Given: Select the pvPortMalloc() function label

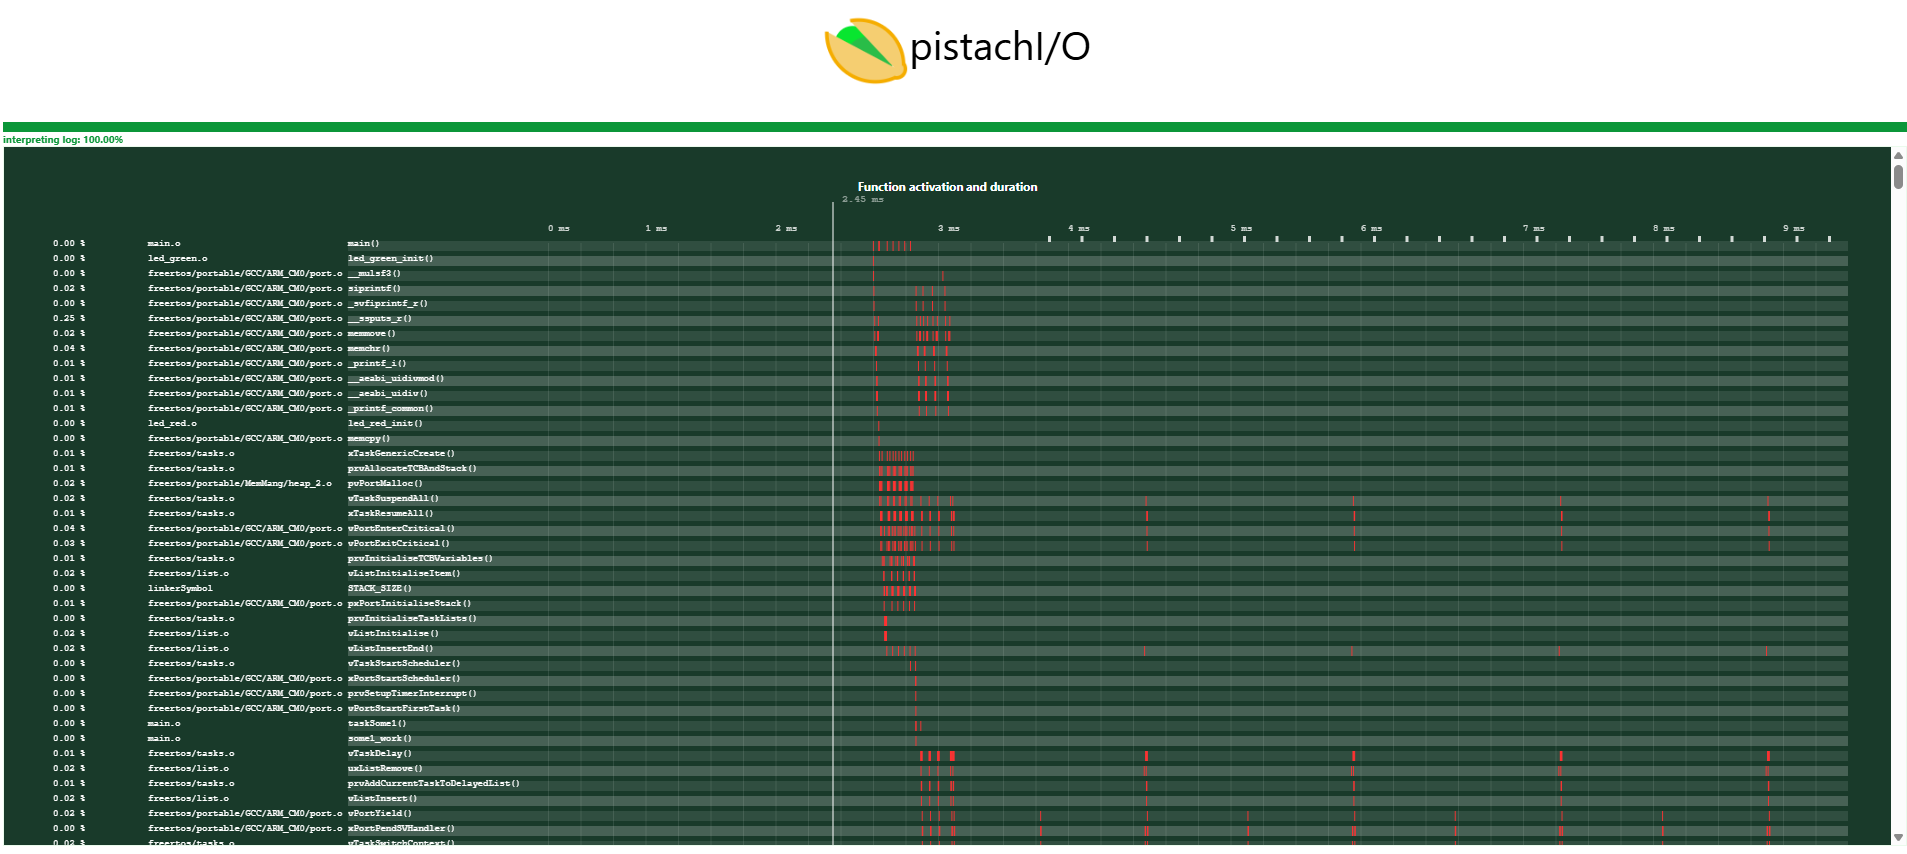Looking at the screenshot, I should 385,484.
